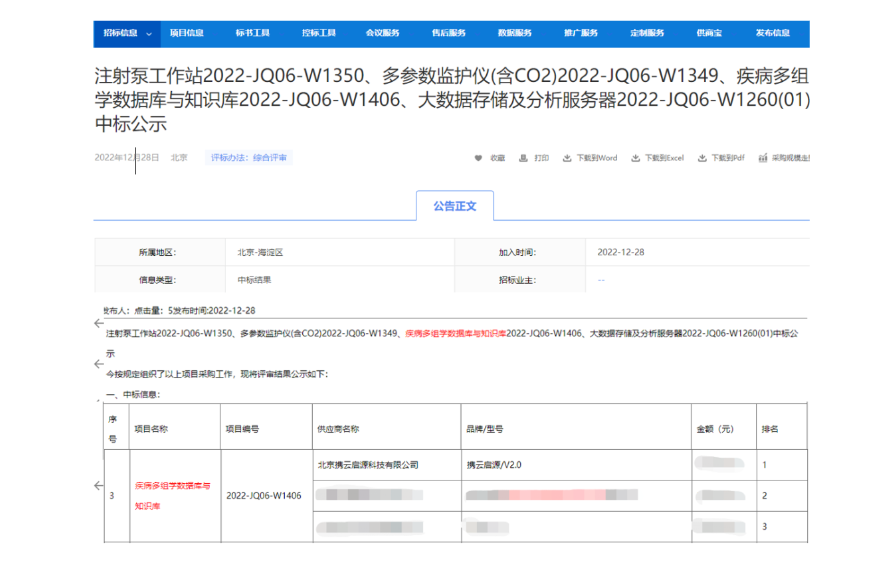Click supplier 北京携云启源科技有限公司 cell
Screen dimensions: 881x580
coord(367,465)
